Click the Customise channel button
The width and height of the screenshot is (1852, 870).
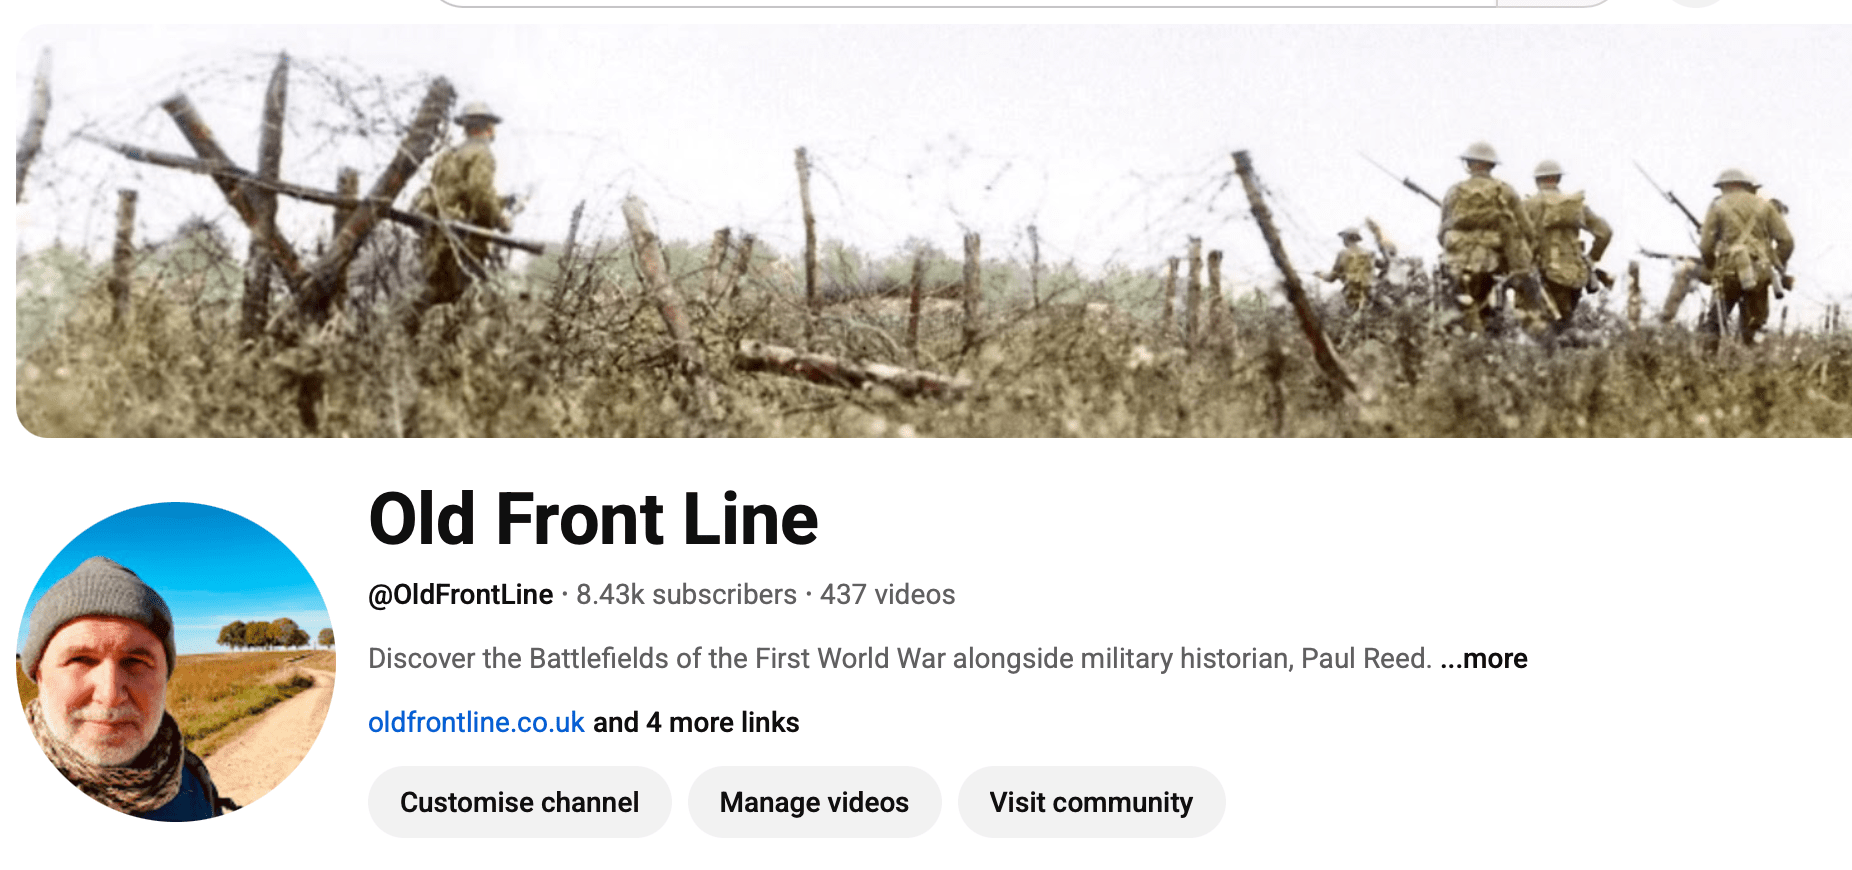tap(519, 802)
